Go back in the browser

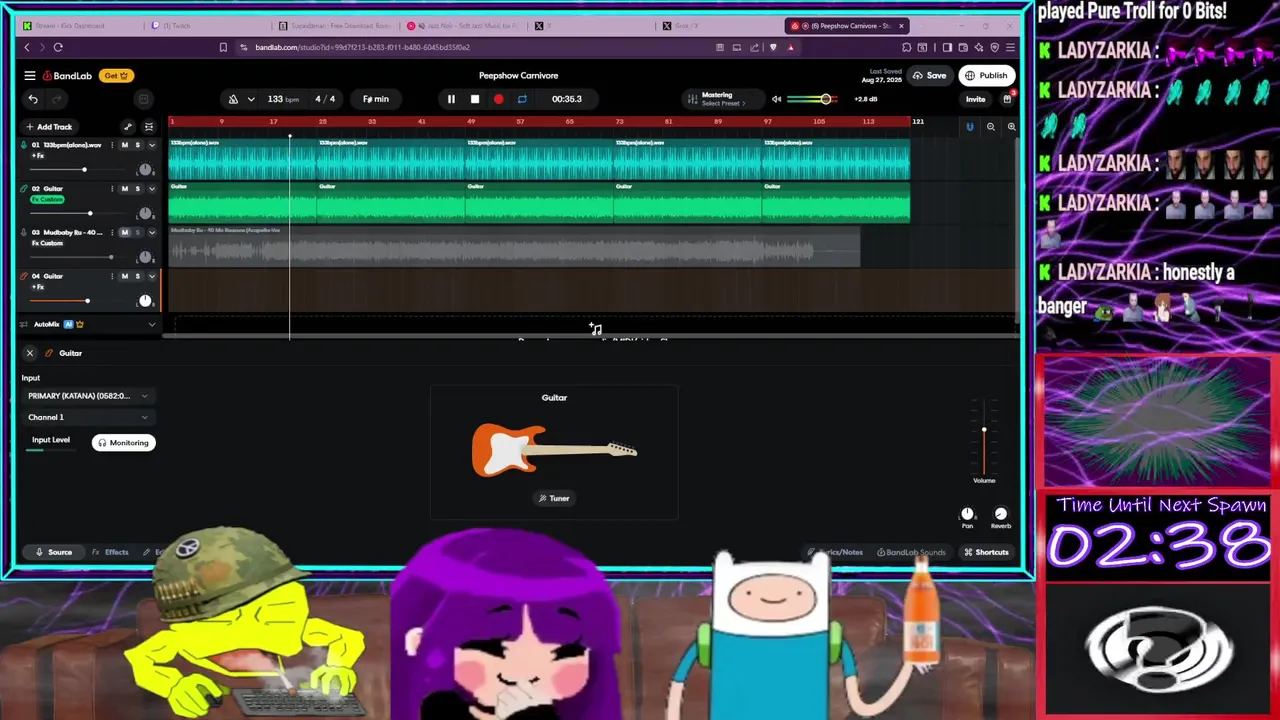click(27, 47)
